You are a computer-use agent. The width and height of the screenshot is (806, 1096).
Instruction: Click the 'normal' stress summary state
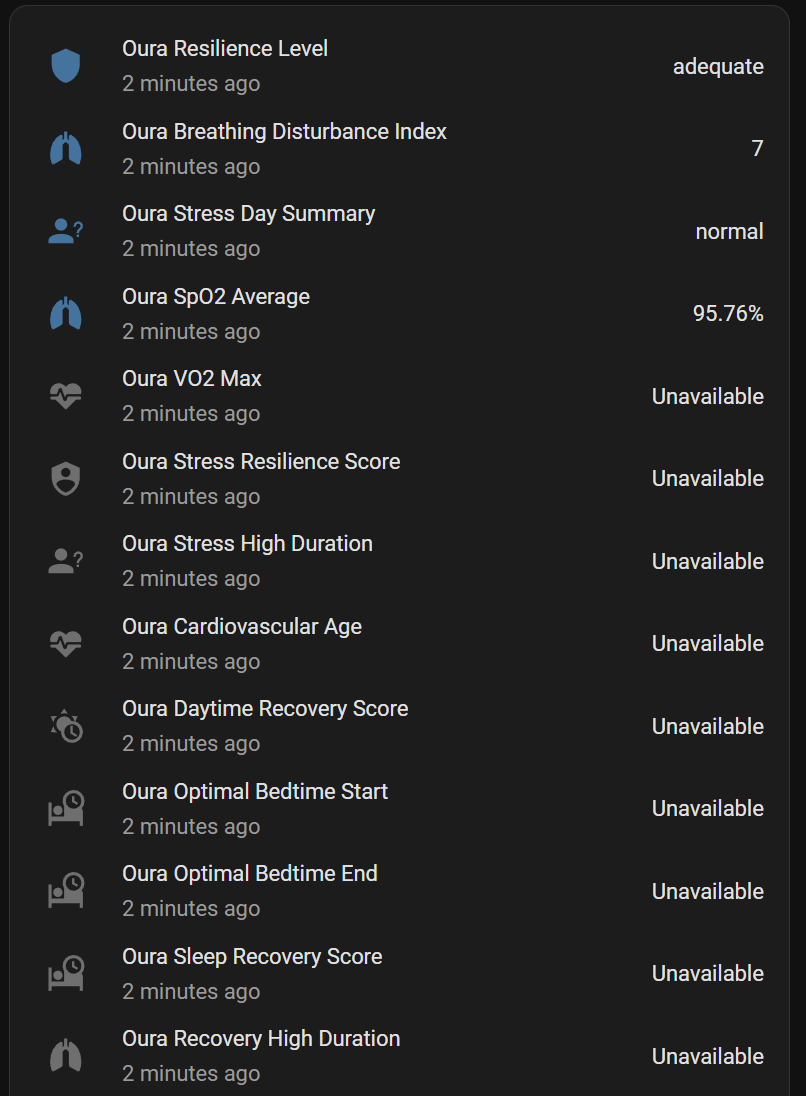729,232
